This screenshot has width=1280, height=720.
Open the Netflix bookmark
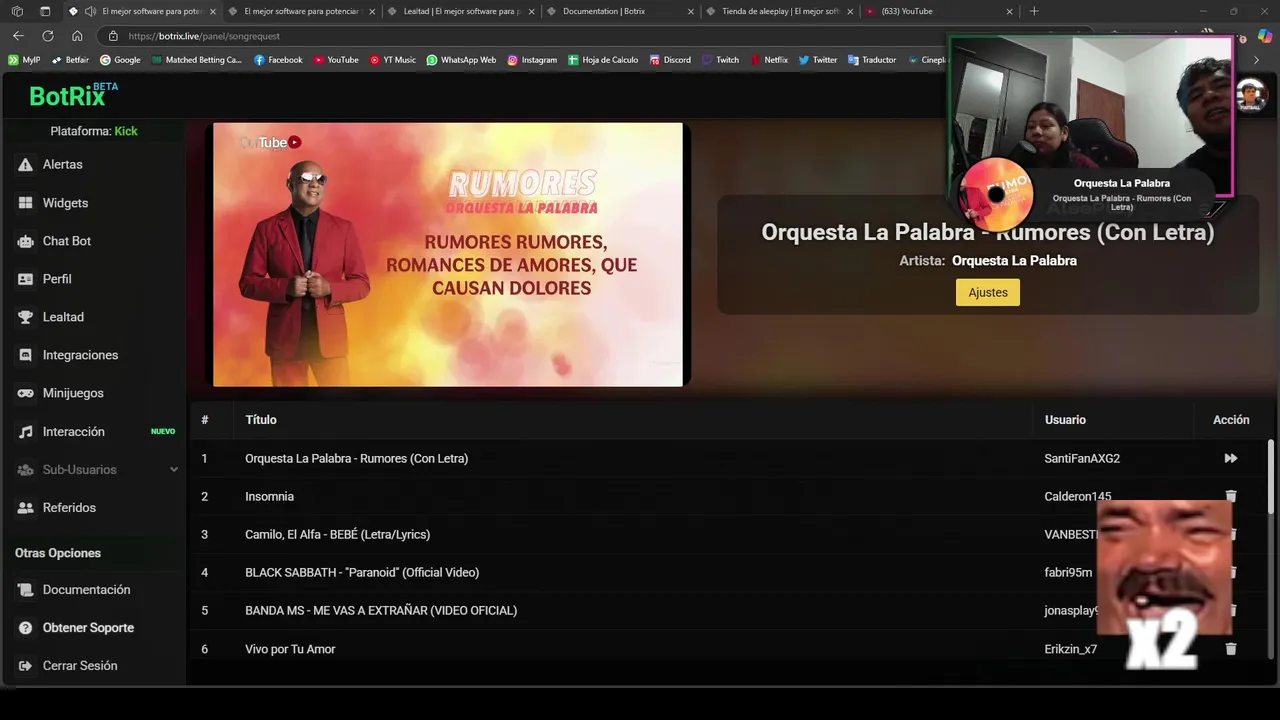(769, 60)
